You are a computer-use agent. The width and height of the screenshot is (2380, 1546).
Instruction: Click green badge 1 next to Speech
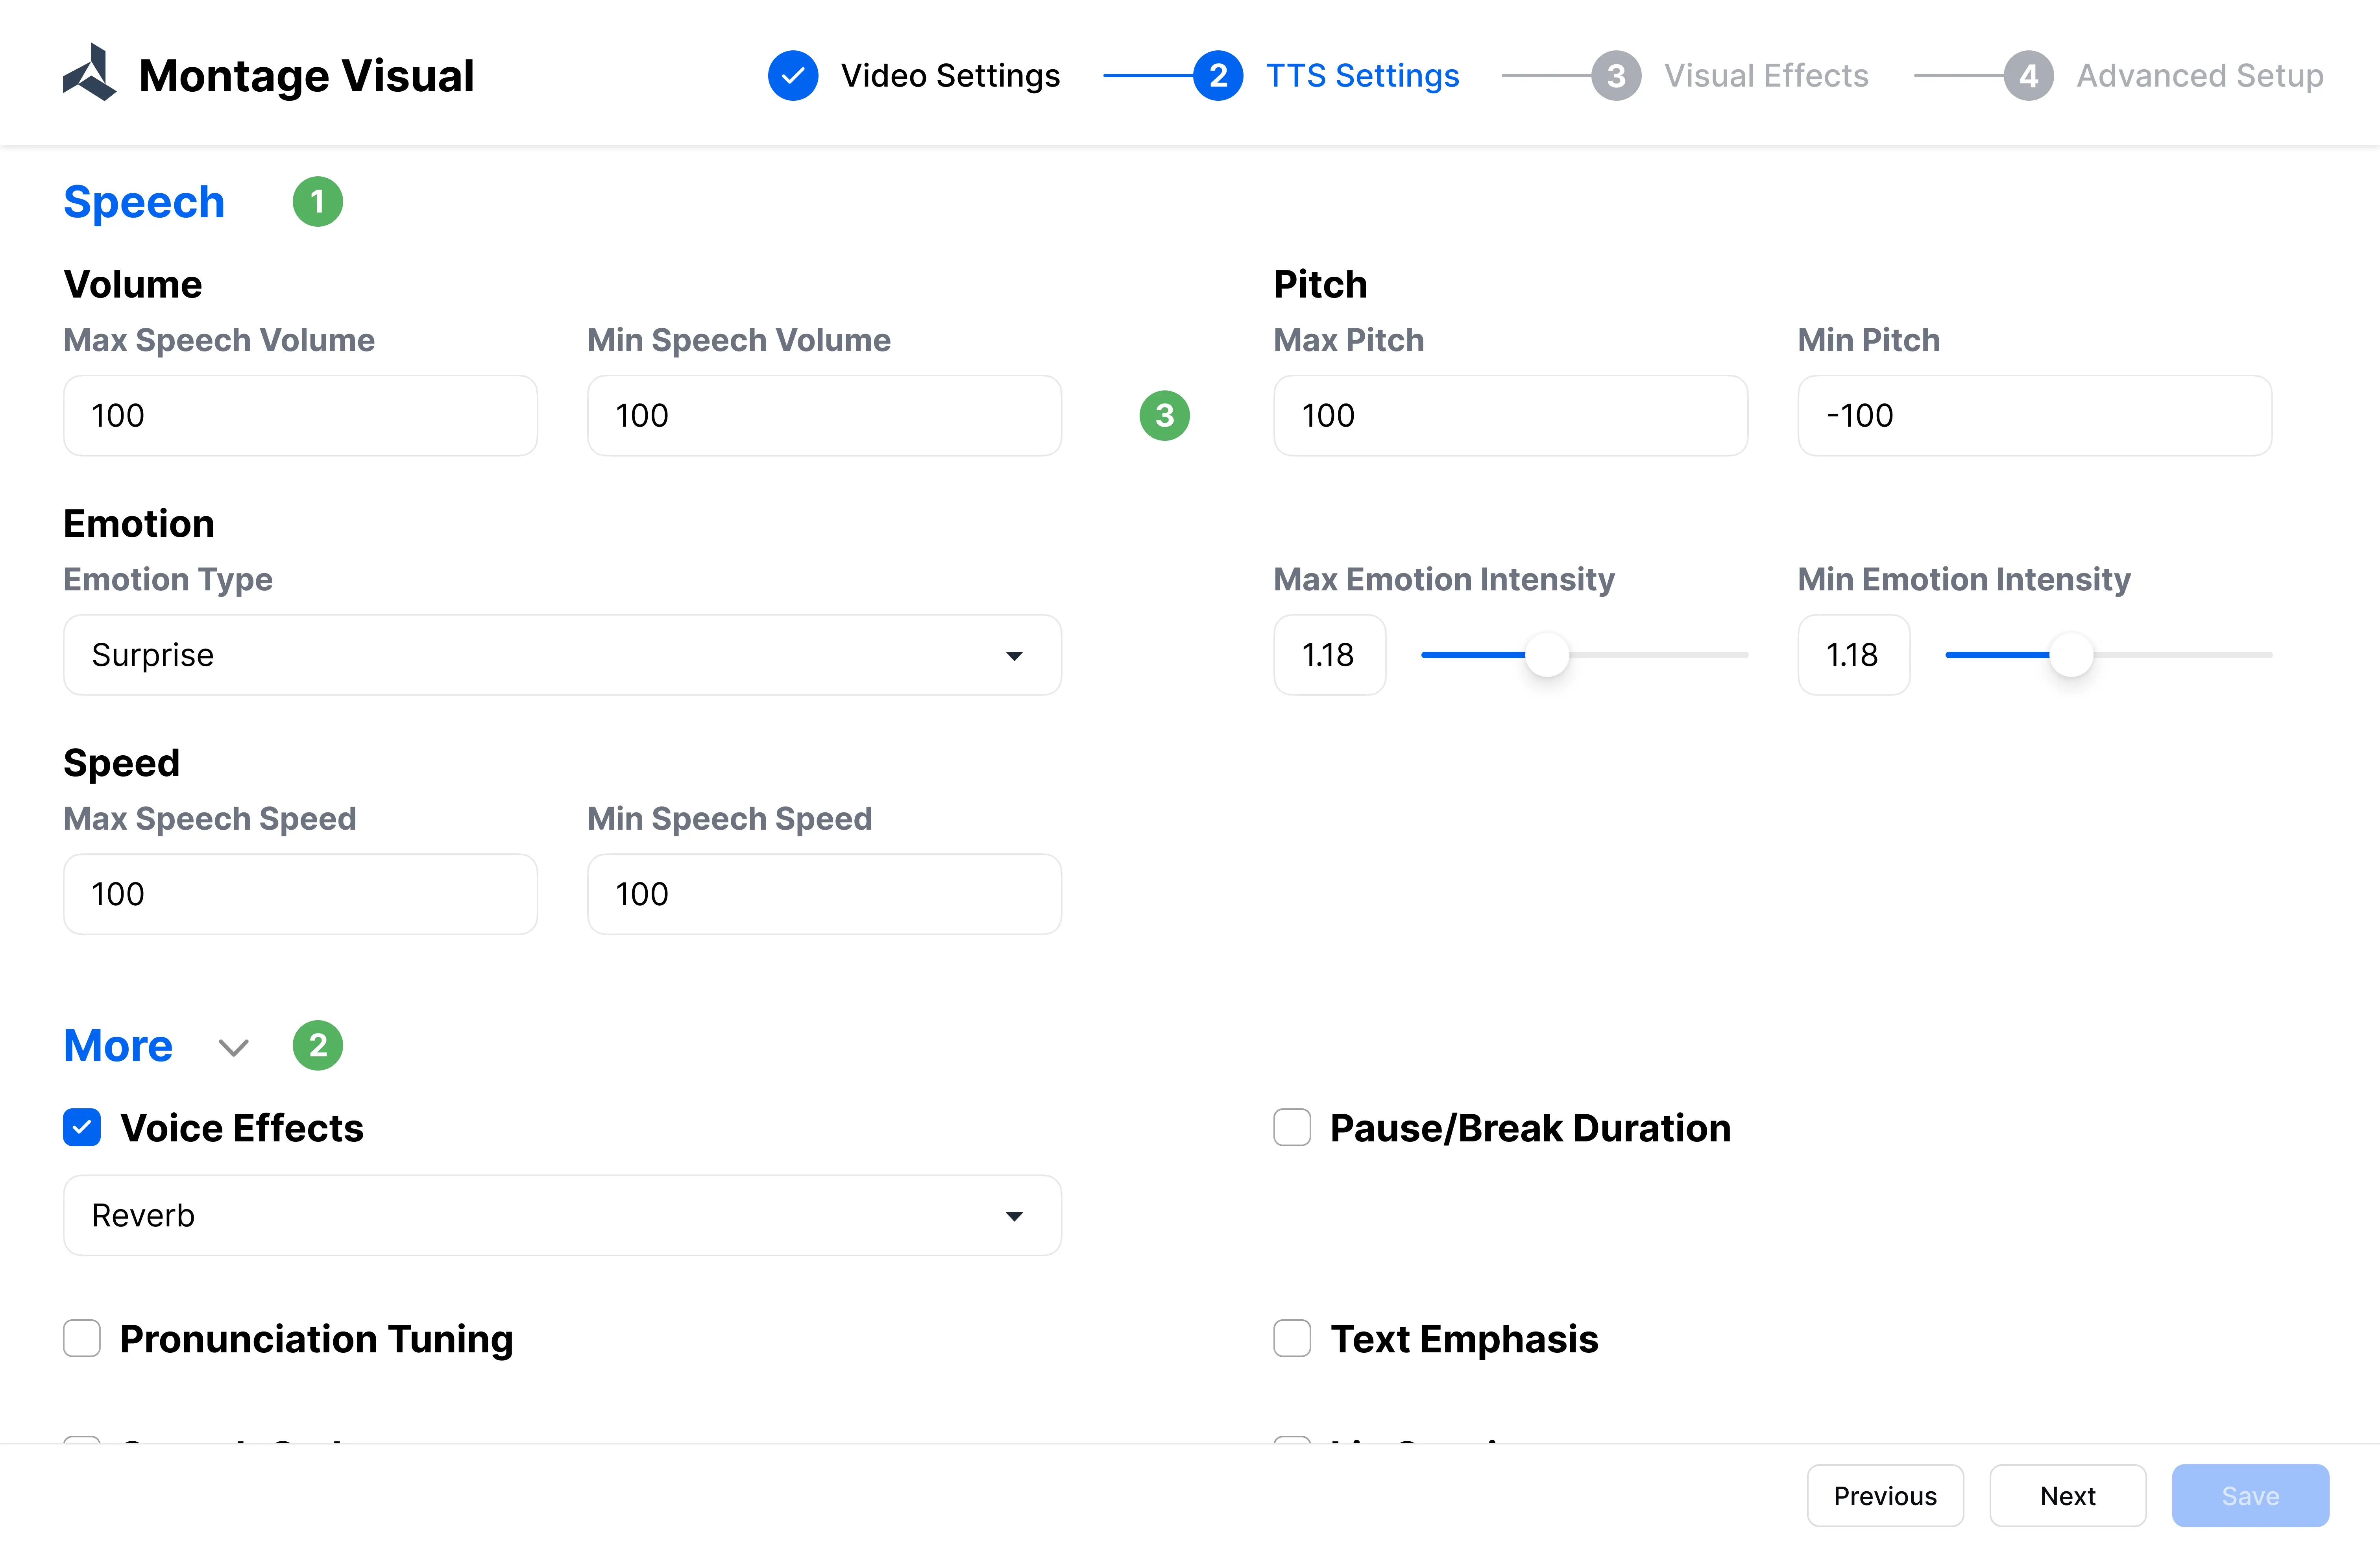pyautogui.click(x=317, y=202)
